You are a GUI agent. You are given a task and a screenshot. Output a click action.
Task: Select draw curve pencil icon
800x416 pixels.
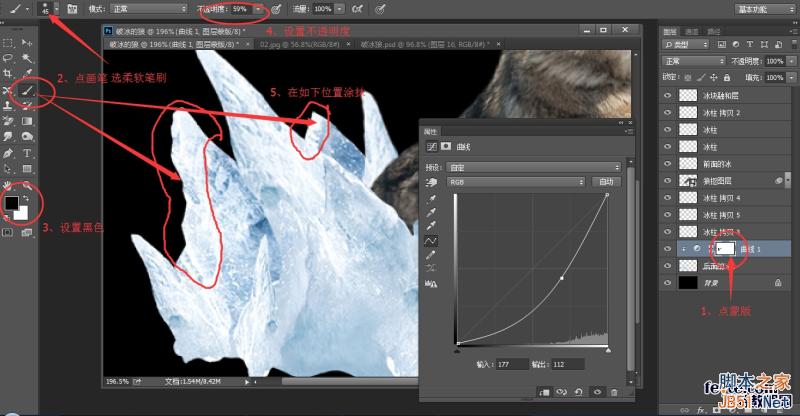431,254
